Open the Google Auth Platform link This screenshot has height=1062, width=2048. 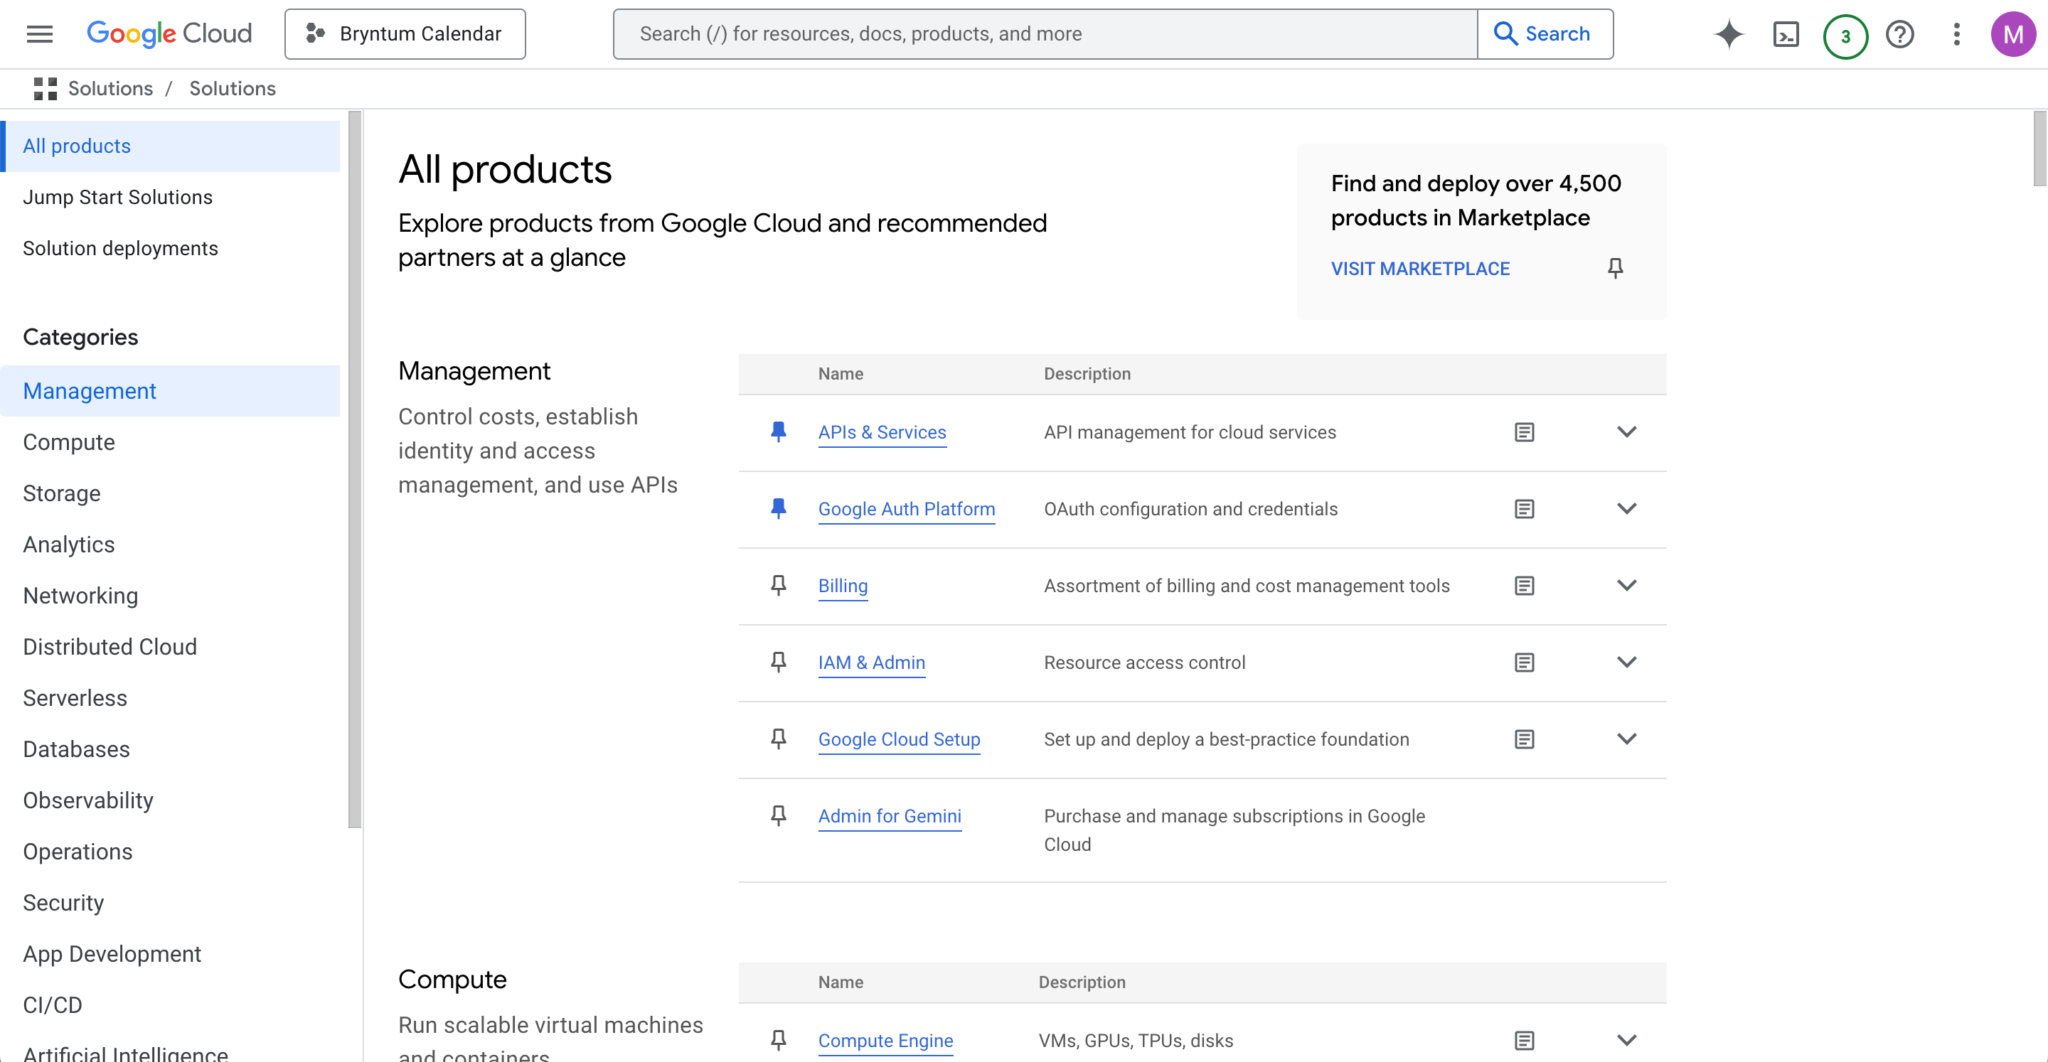pyautogui.click(x=907, y=509)
